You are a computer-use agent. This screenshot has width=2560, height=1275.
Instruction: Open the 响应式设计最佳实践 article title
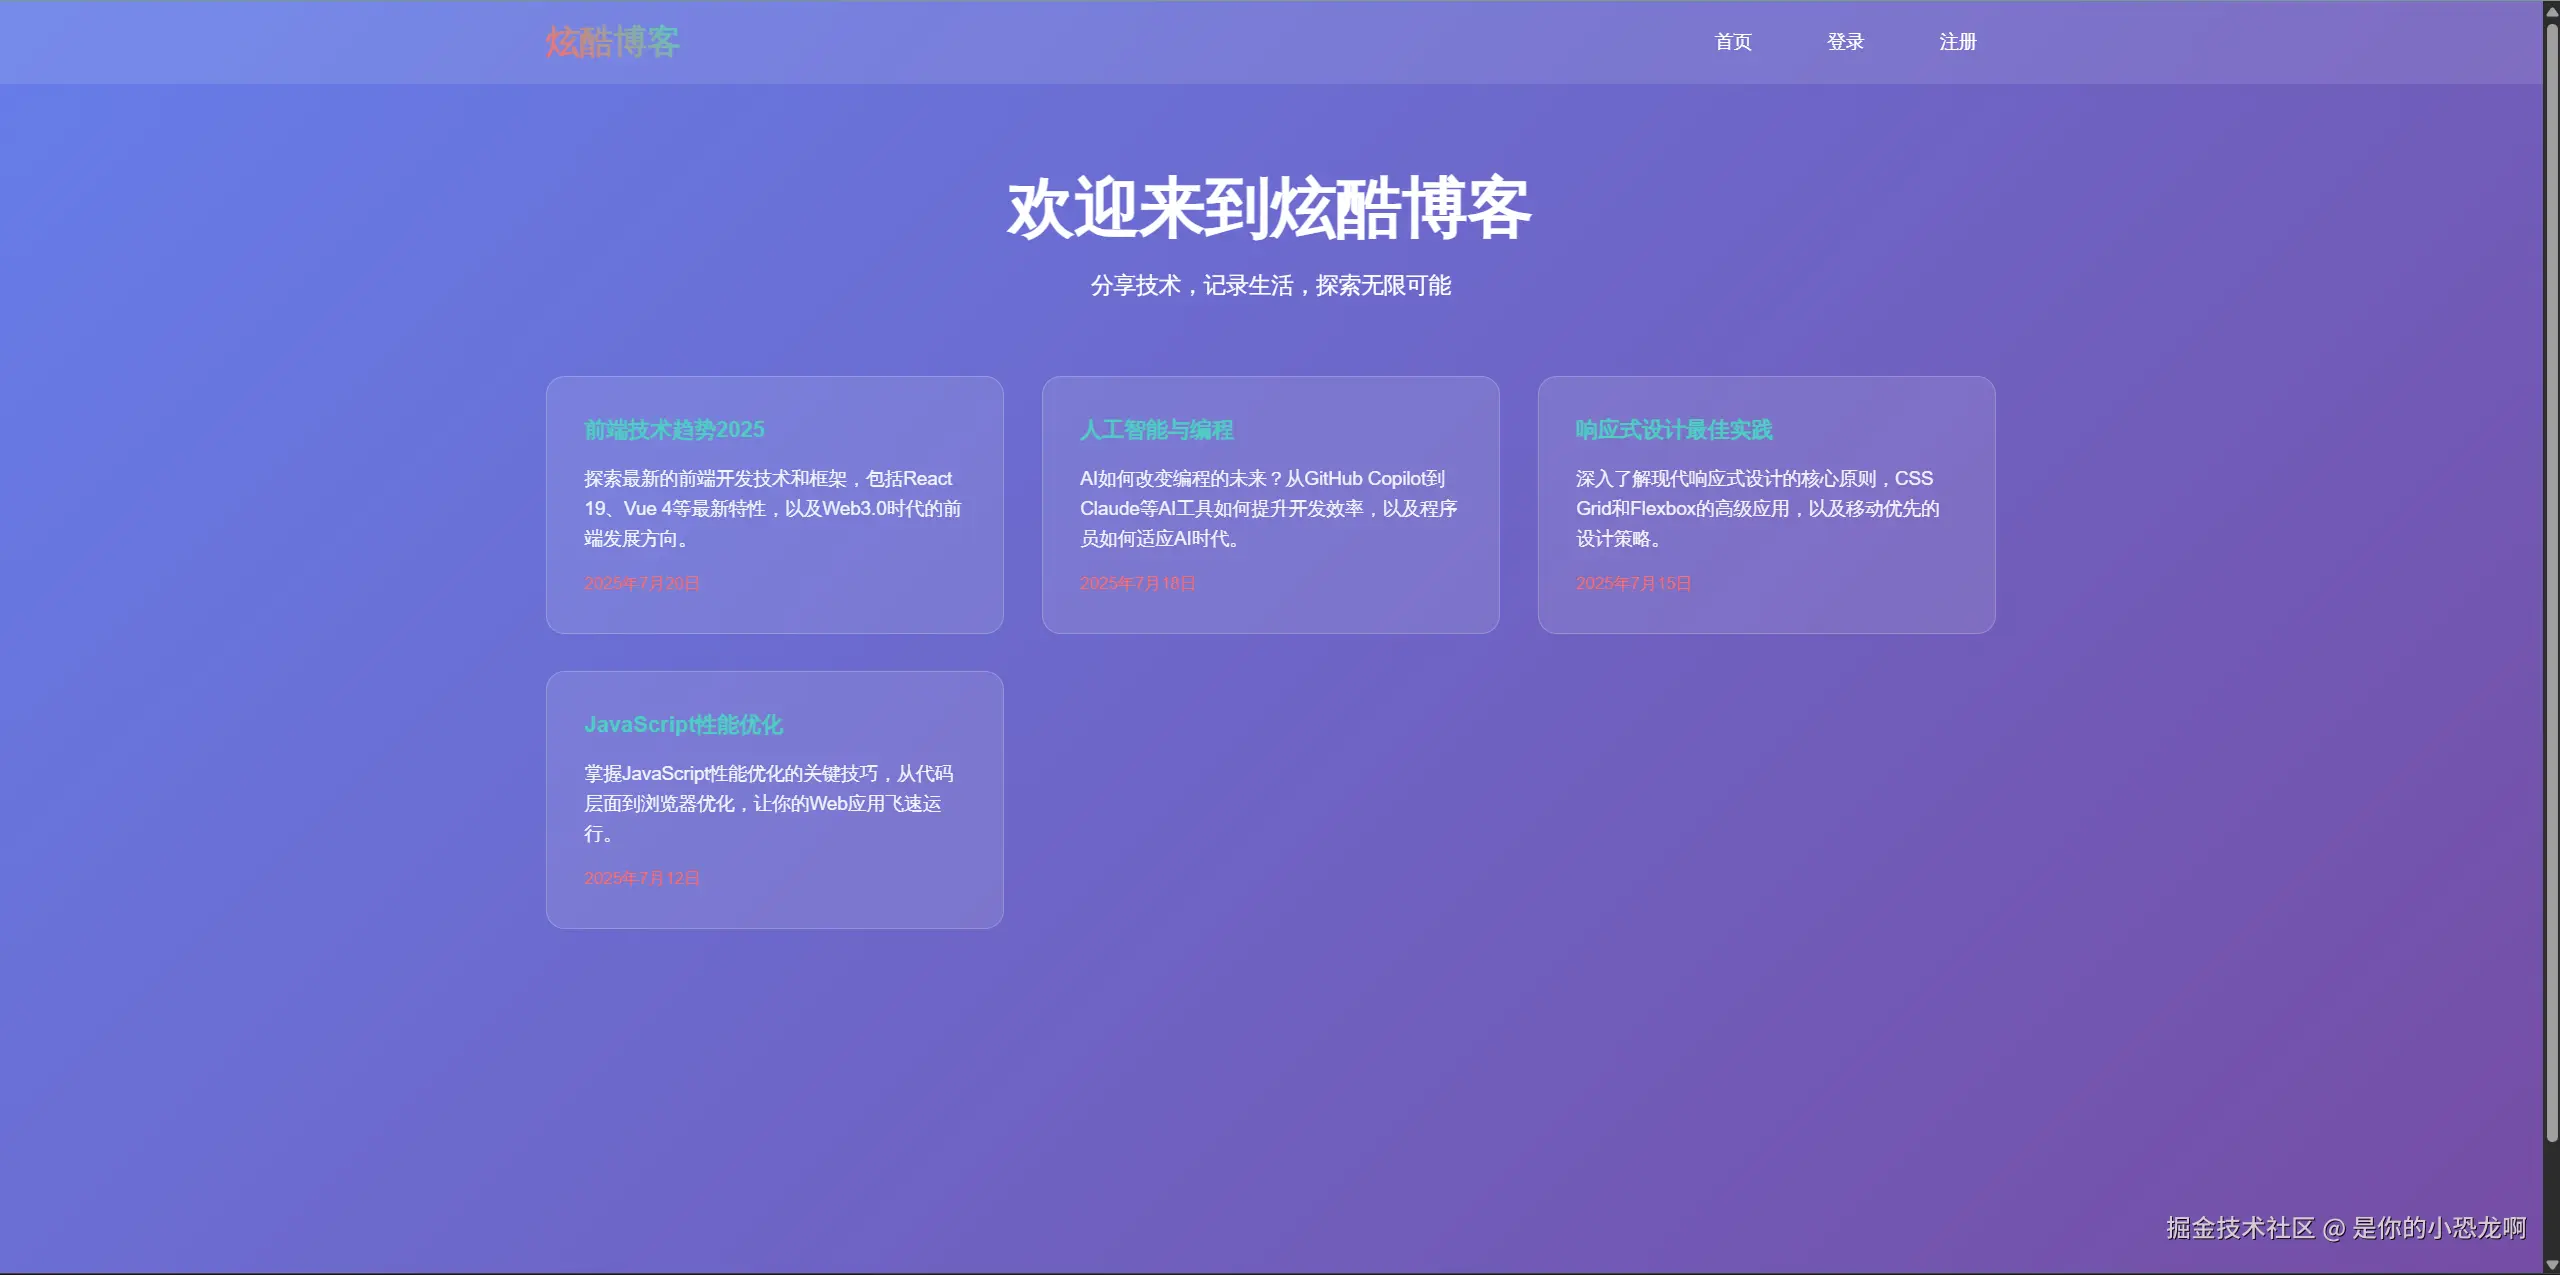pos(1673,430)
